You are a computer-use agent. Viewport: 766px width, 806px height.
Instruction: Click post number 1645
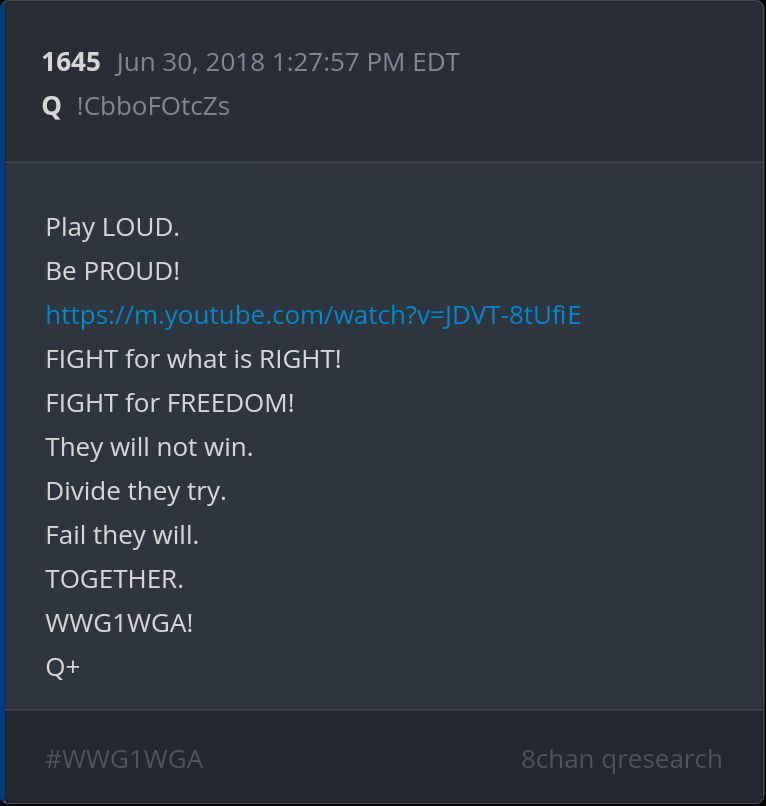(x=71, y=62)
